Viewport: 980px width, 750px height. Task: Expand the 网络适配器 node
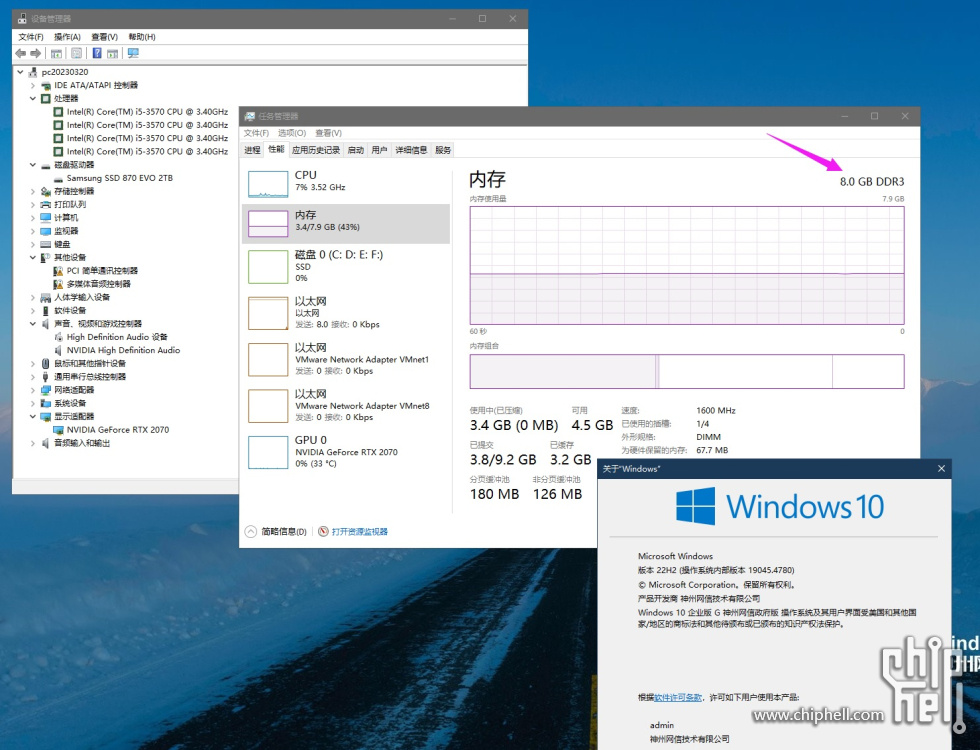point(32,390)
